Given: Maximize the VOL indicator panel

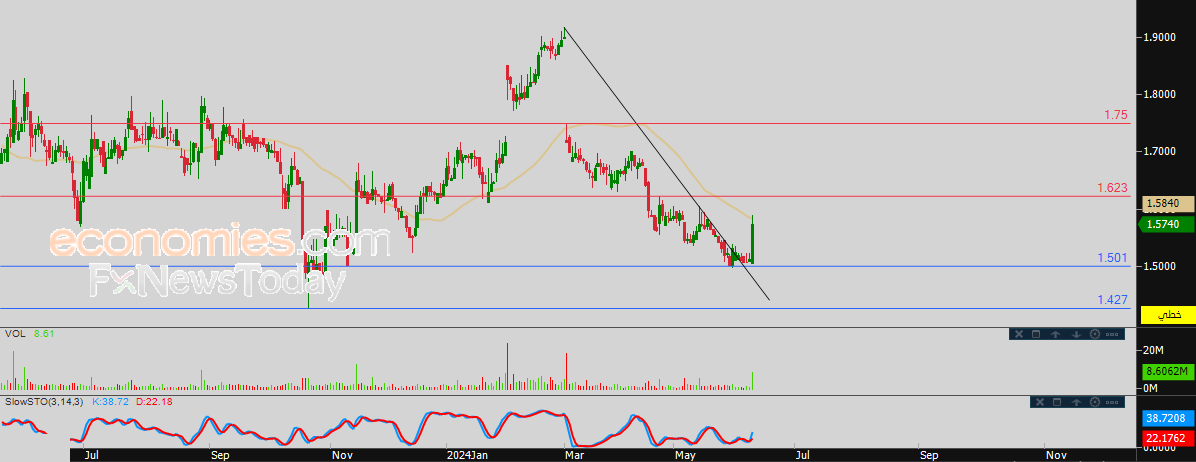Looking at the screenshot, I should tap(1037, 334).
